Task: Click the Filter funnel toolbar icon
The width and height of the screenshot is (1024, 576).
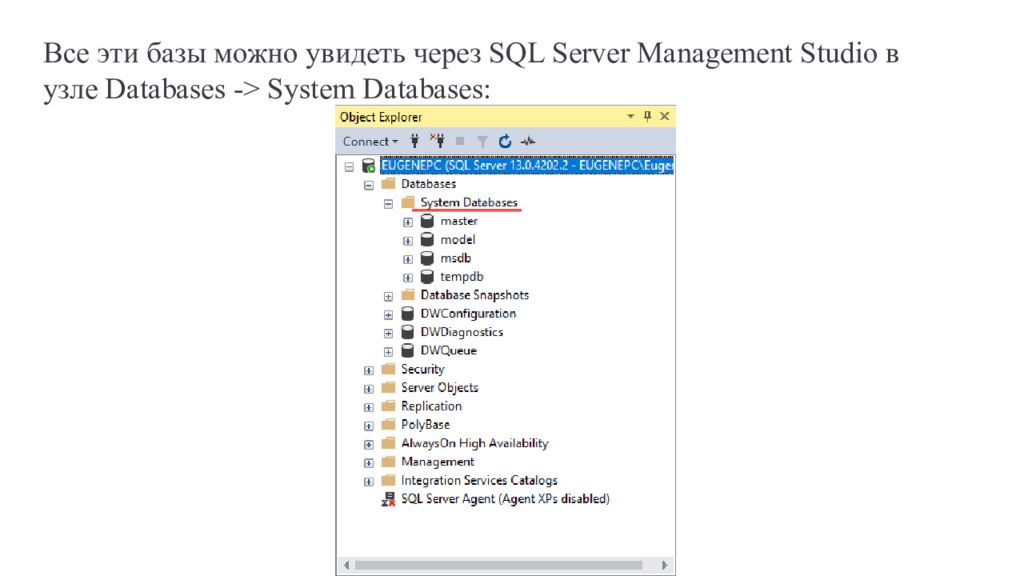Action: [482, 141]
